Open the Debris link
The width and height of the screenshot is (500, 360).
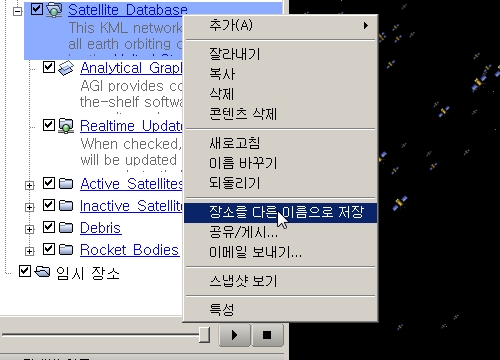[101, 228]
